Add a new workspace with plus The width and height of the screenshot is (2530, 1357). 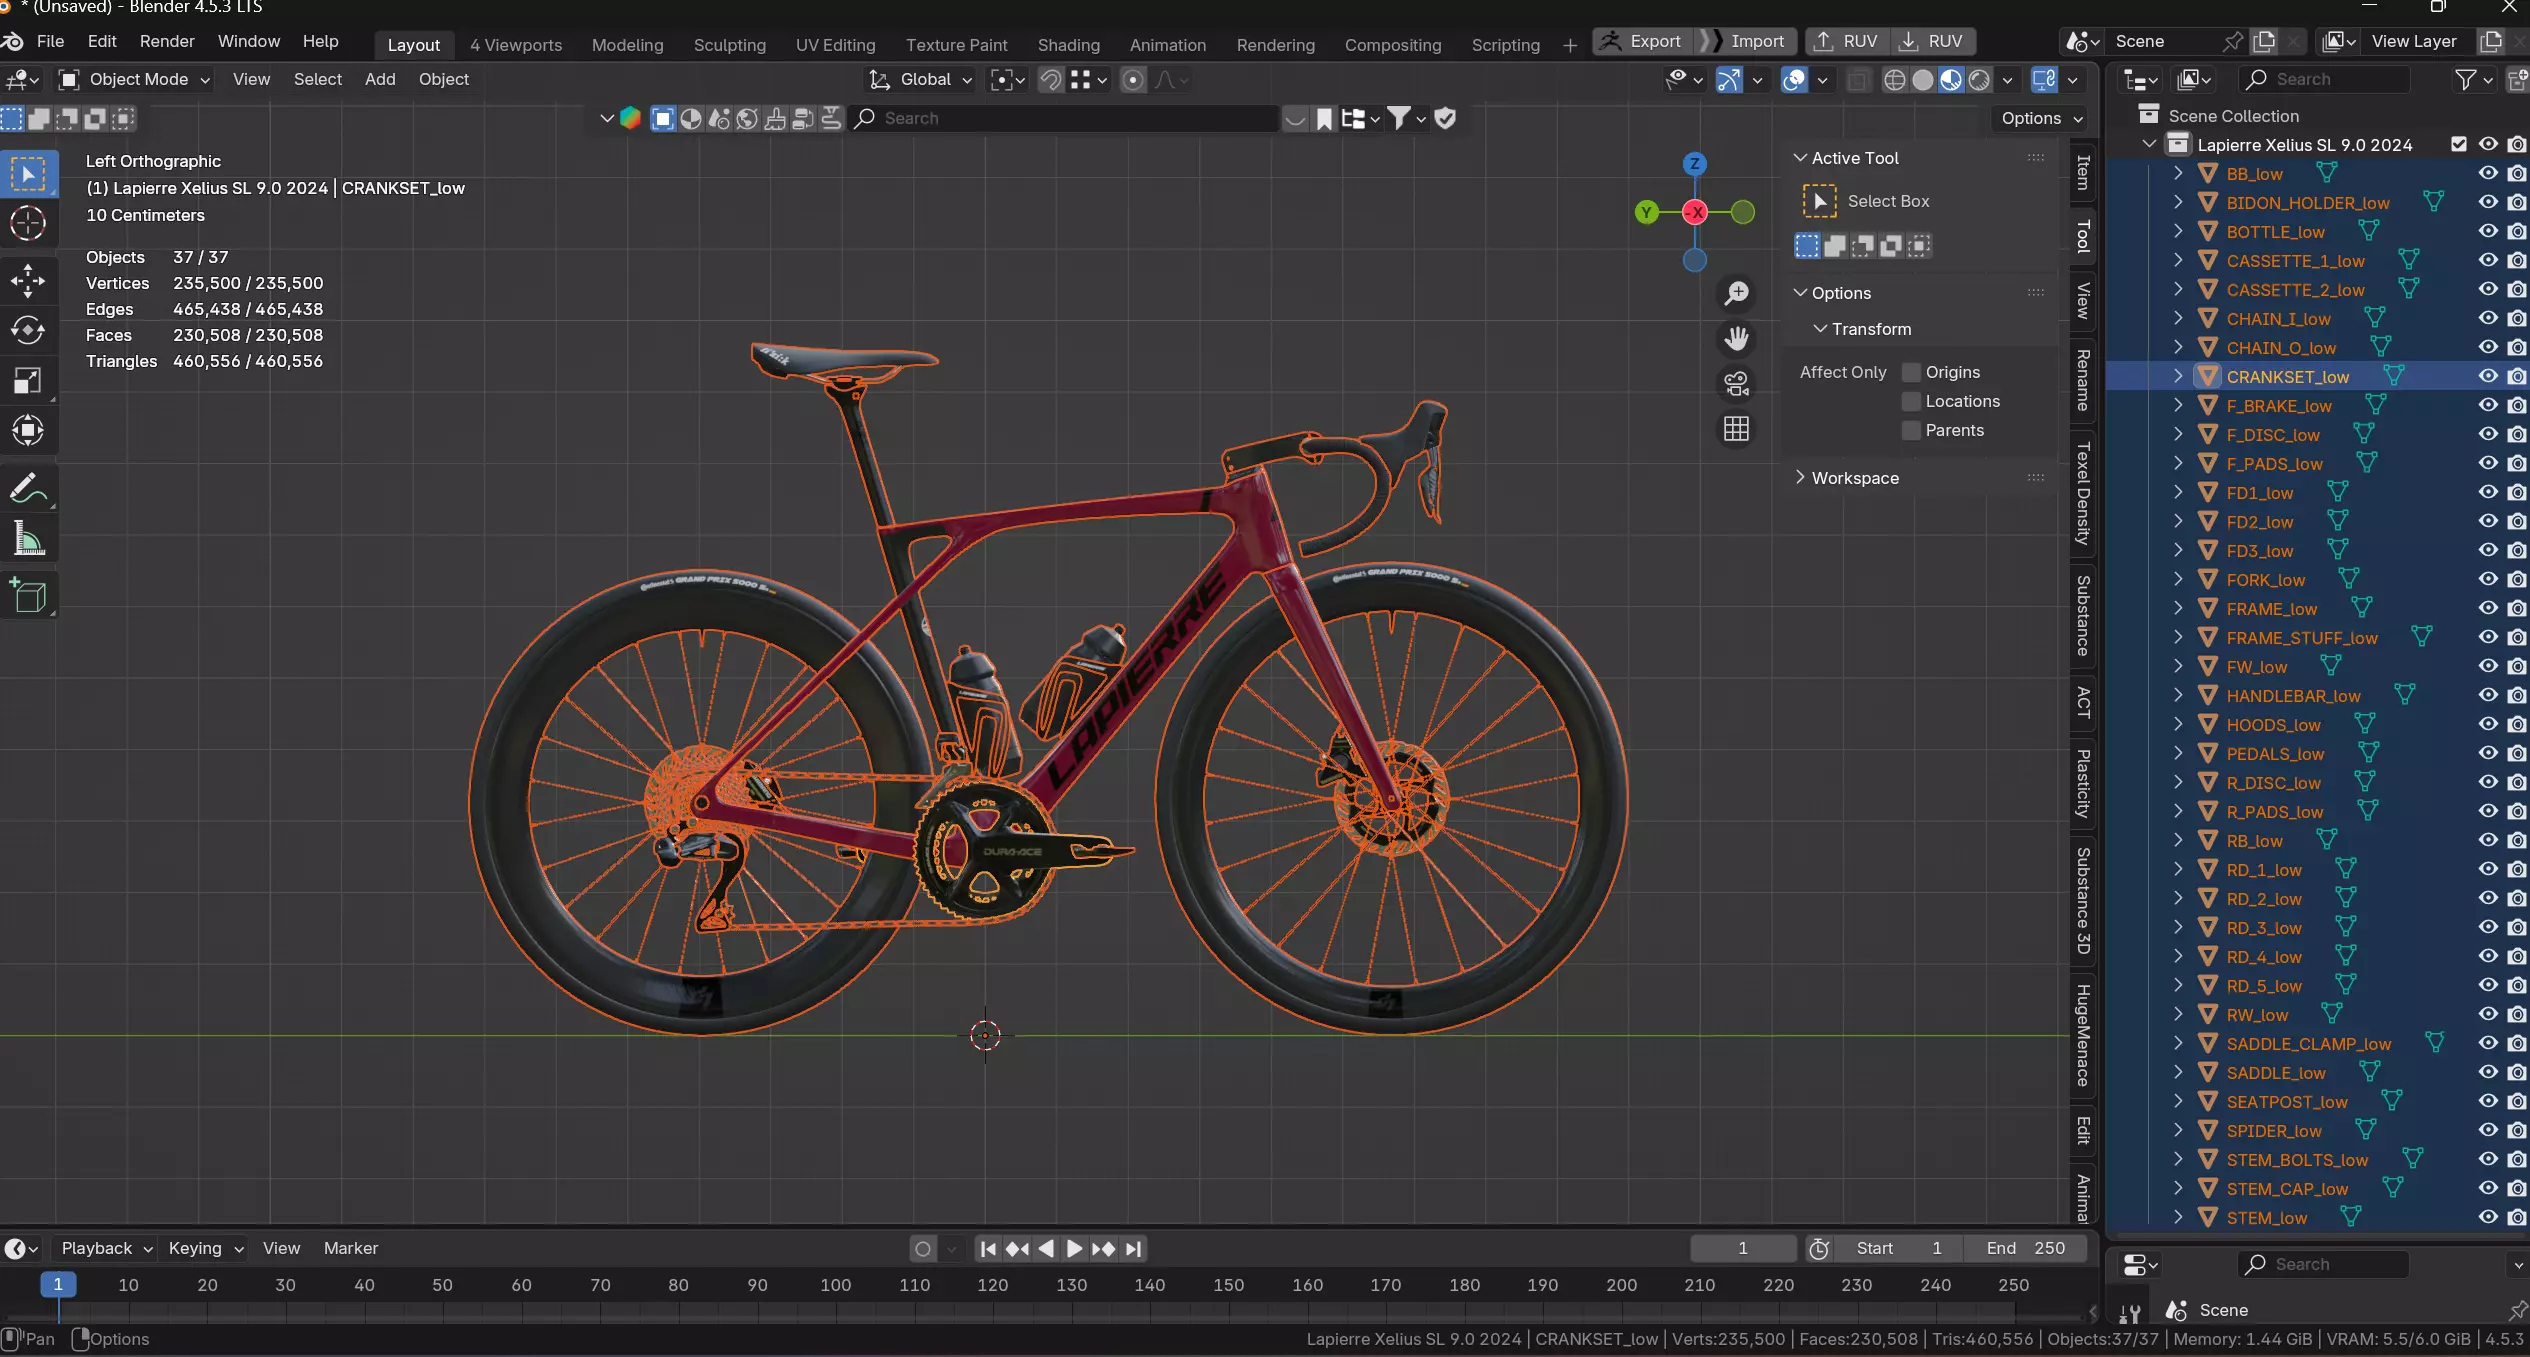1569,45
